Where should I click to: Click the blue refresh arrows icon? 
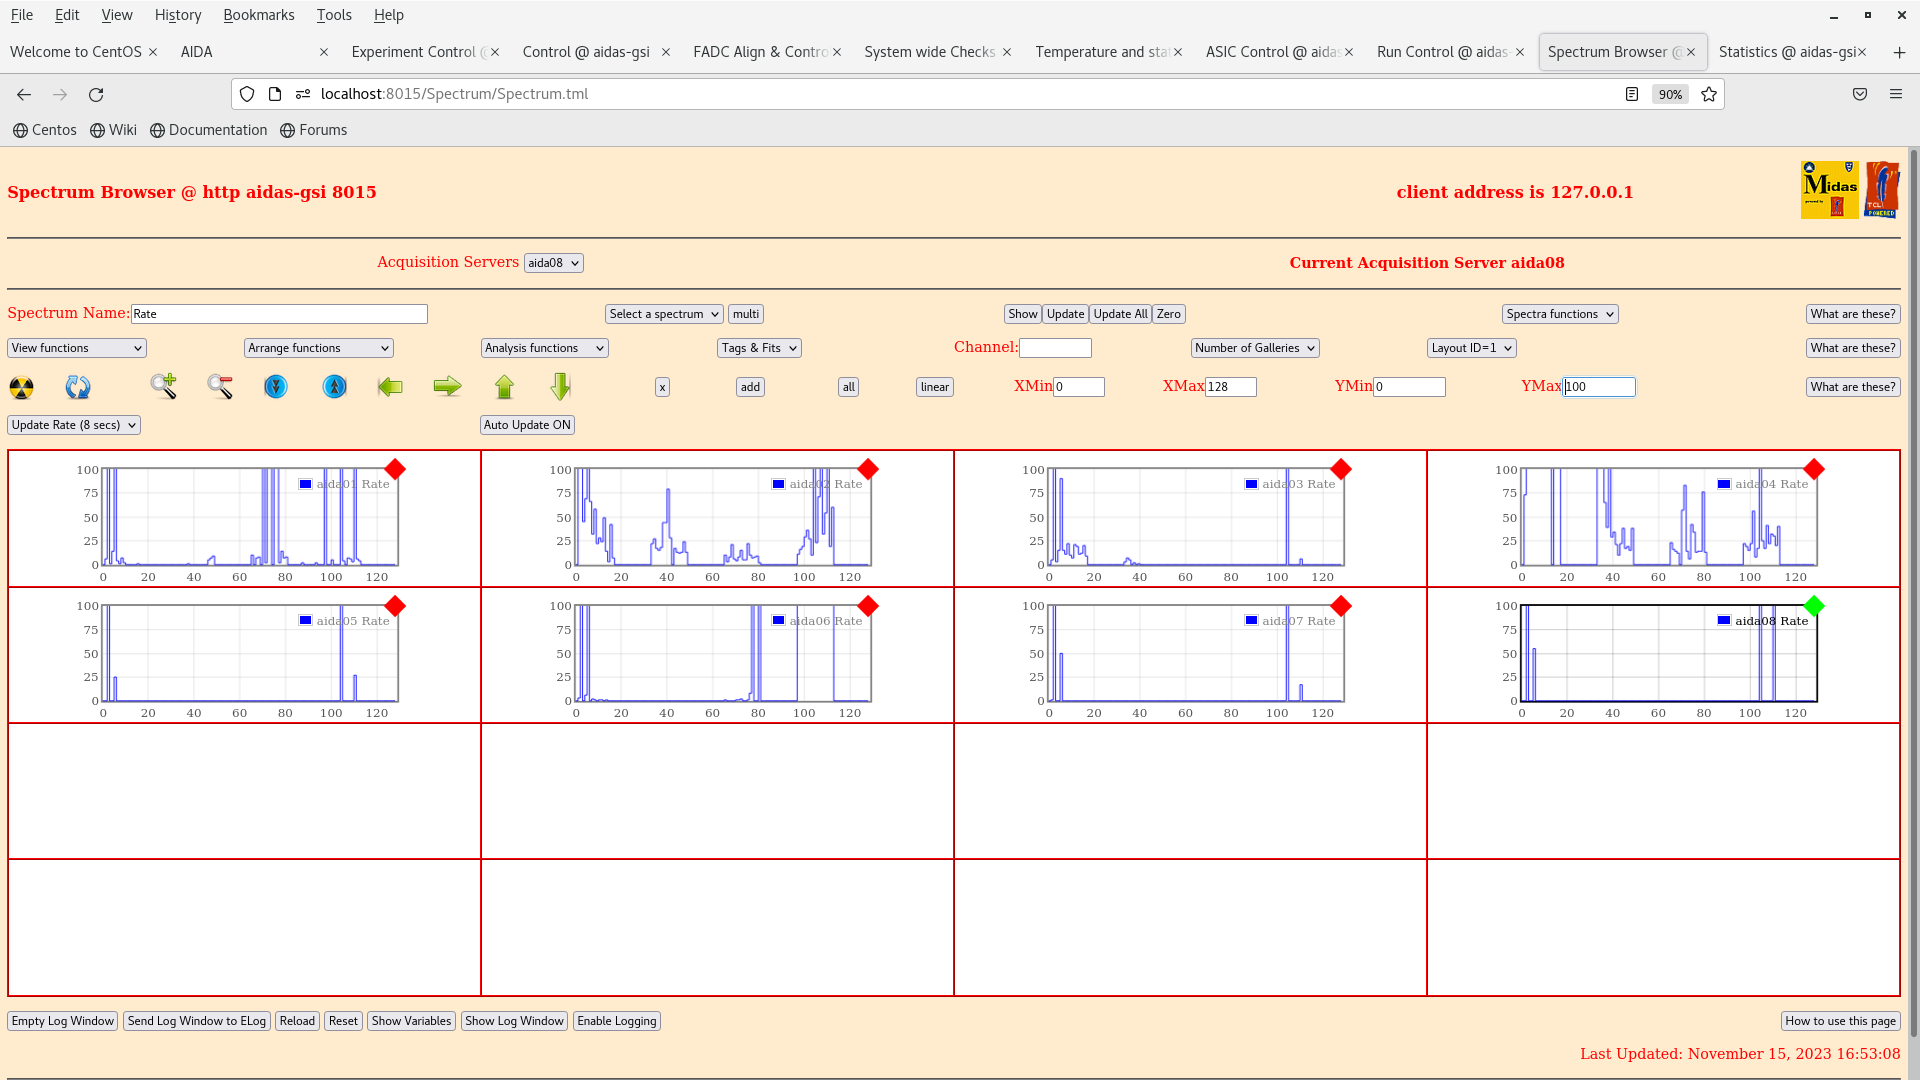click(78, 387)
